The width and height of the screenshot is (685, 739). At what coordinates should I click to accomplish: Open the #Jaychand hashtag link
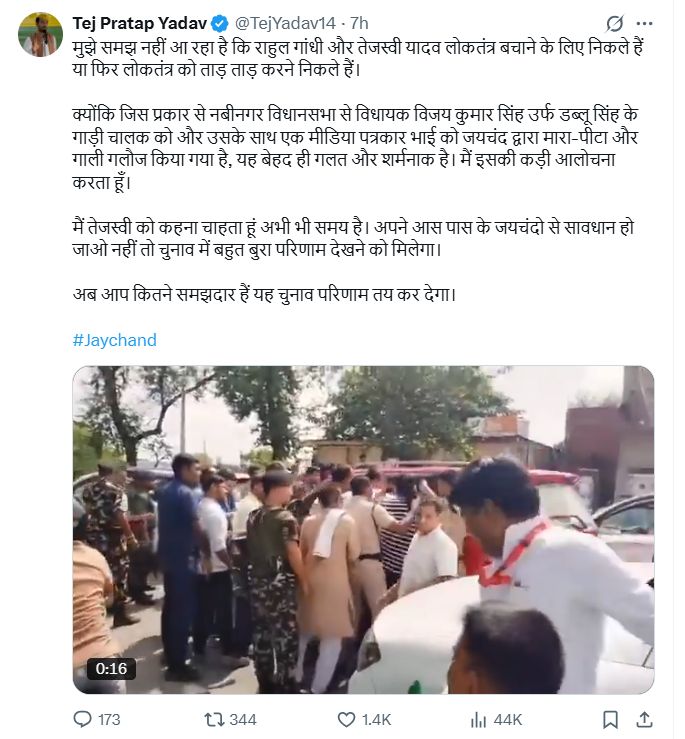click(115, 340)
